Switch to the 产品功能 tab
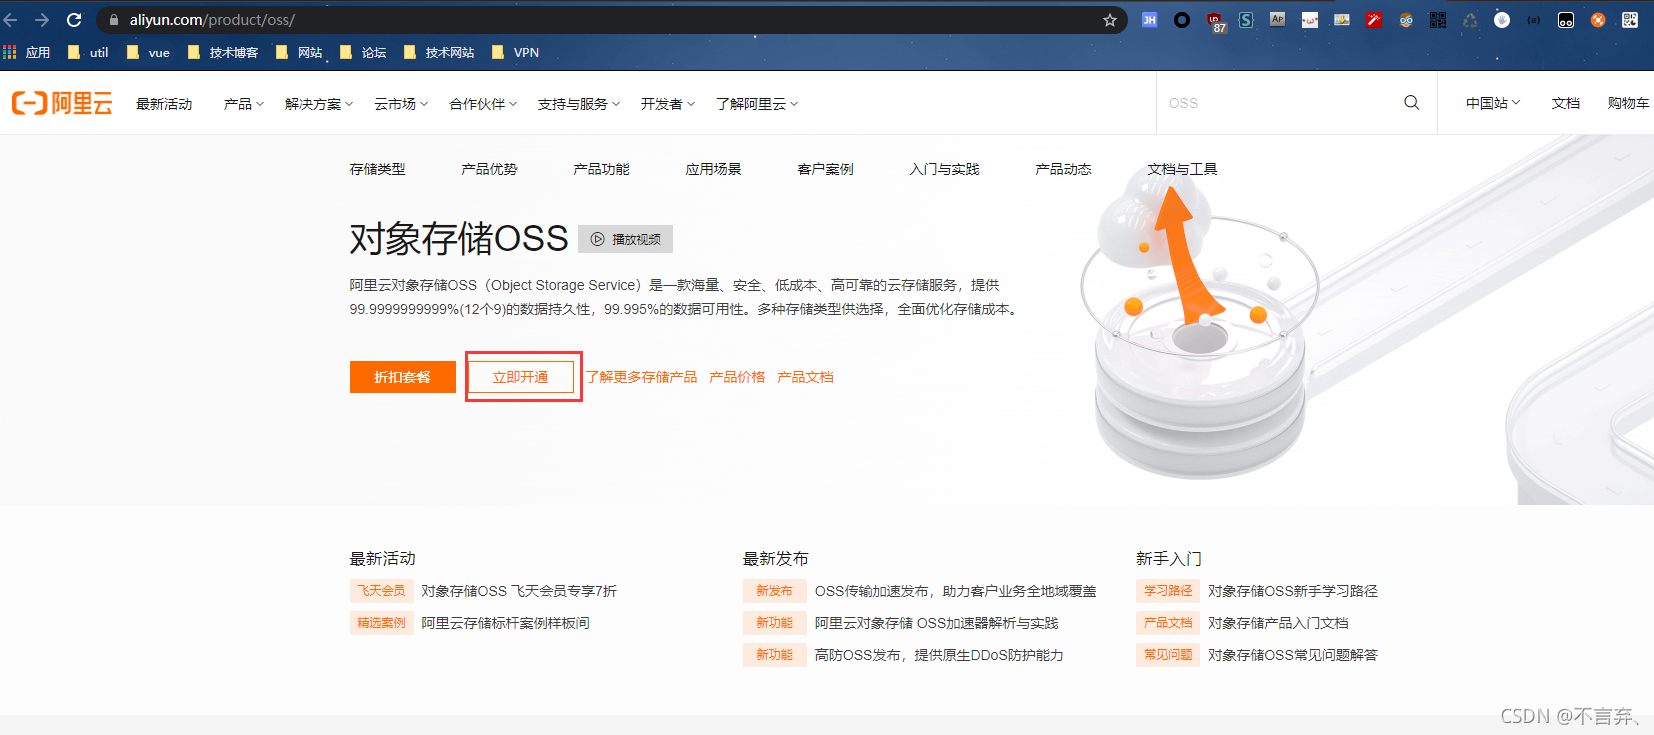 point(601,169)
